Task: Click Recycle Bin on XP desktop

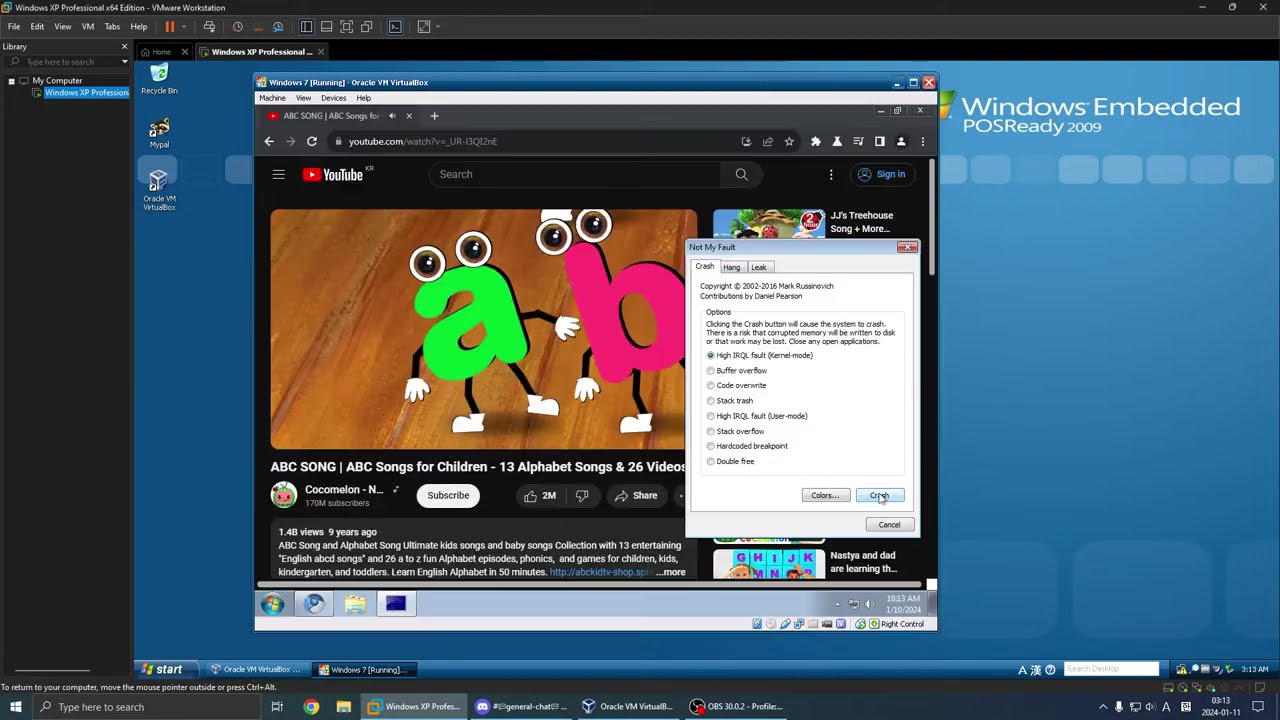Action: 159,79
